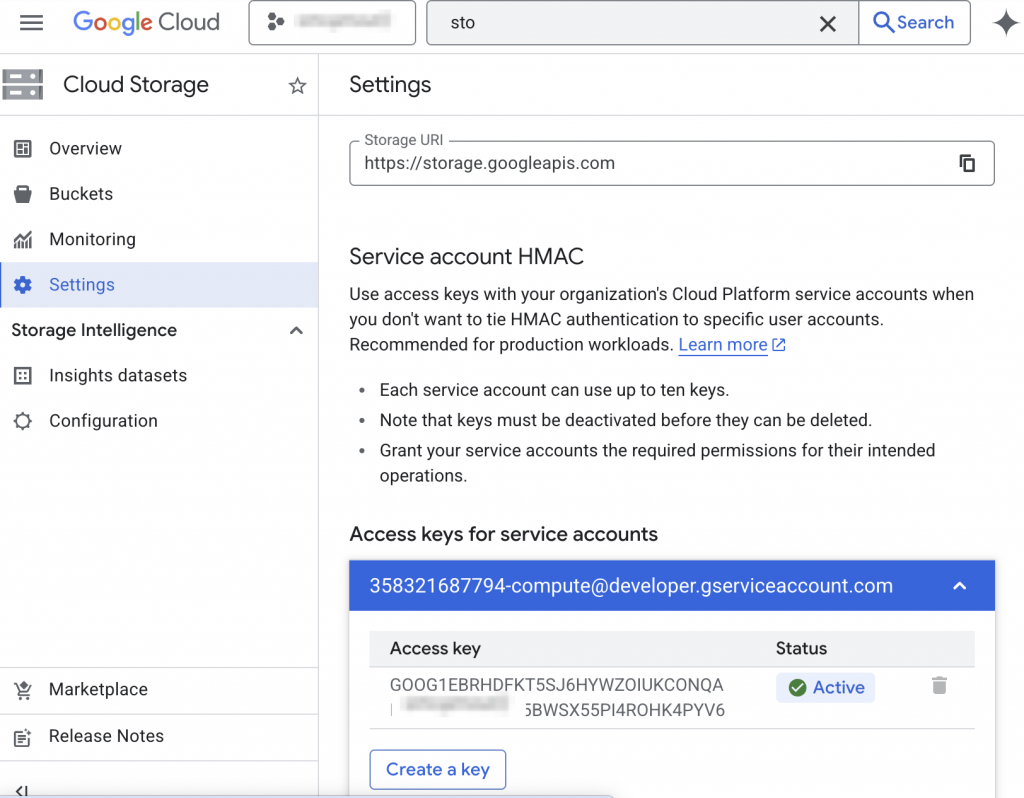Copy the Storage URI to clipboard

click(x=966, y=163)
